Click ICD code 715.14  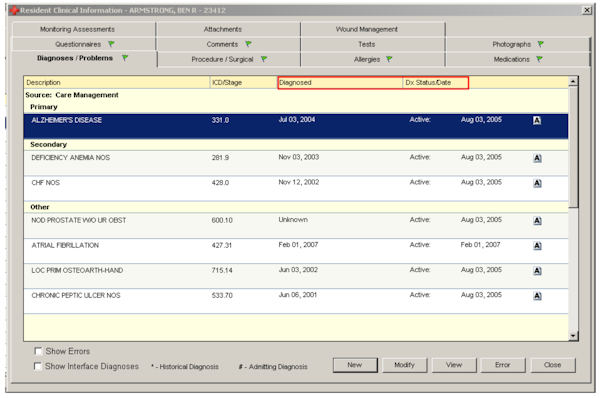pos(222,271)
